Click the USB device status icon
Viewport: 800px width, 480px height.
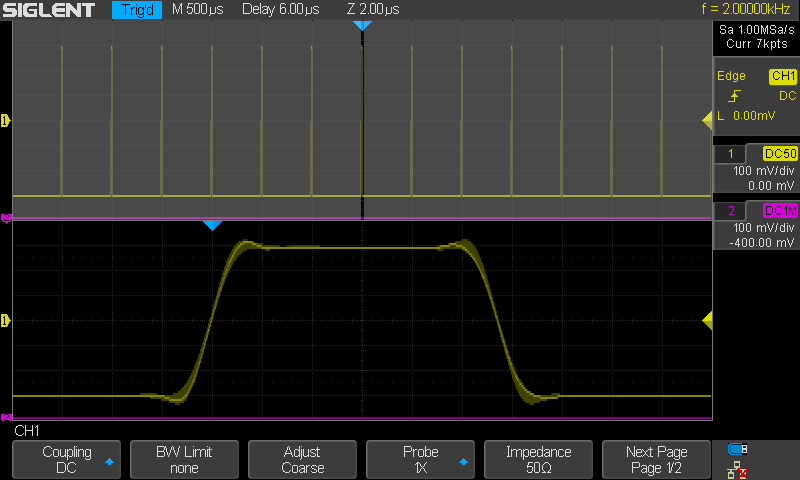[737, 449]
